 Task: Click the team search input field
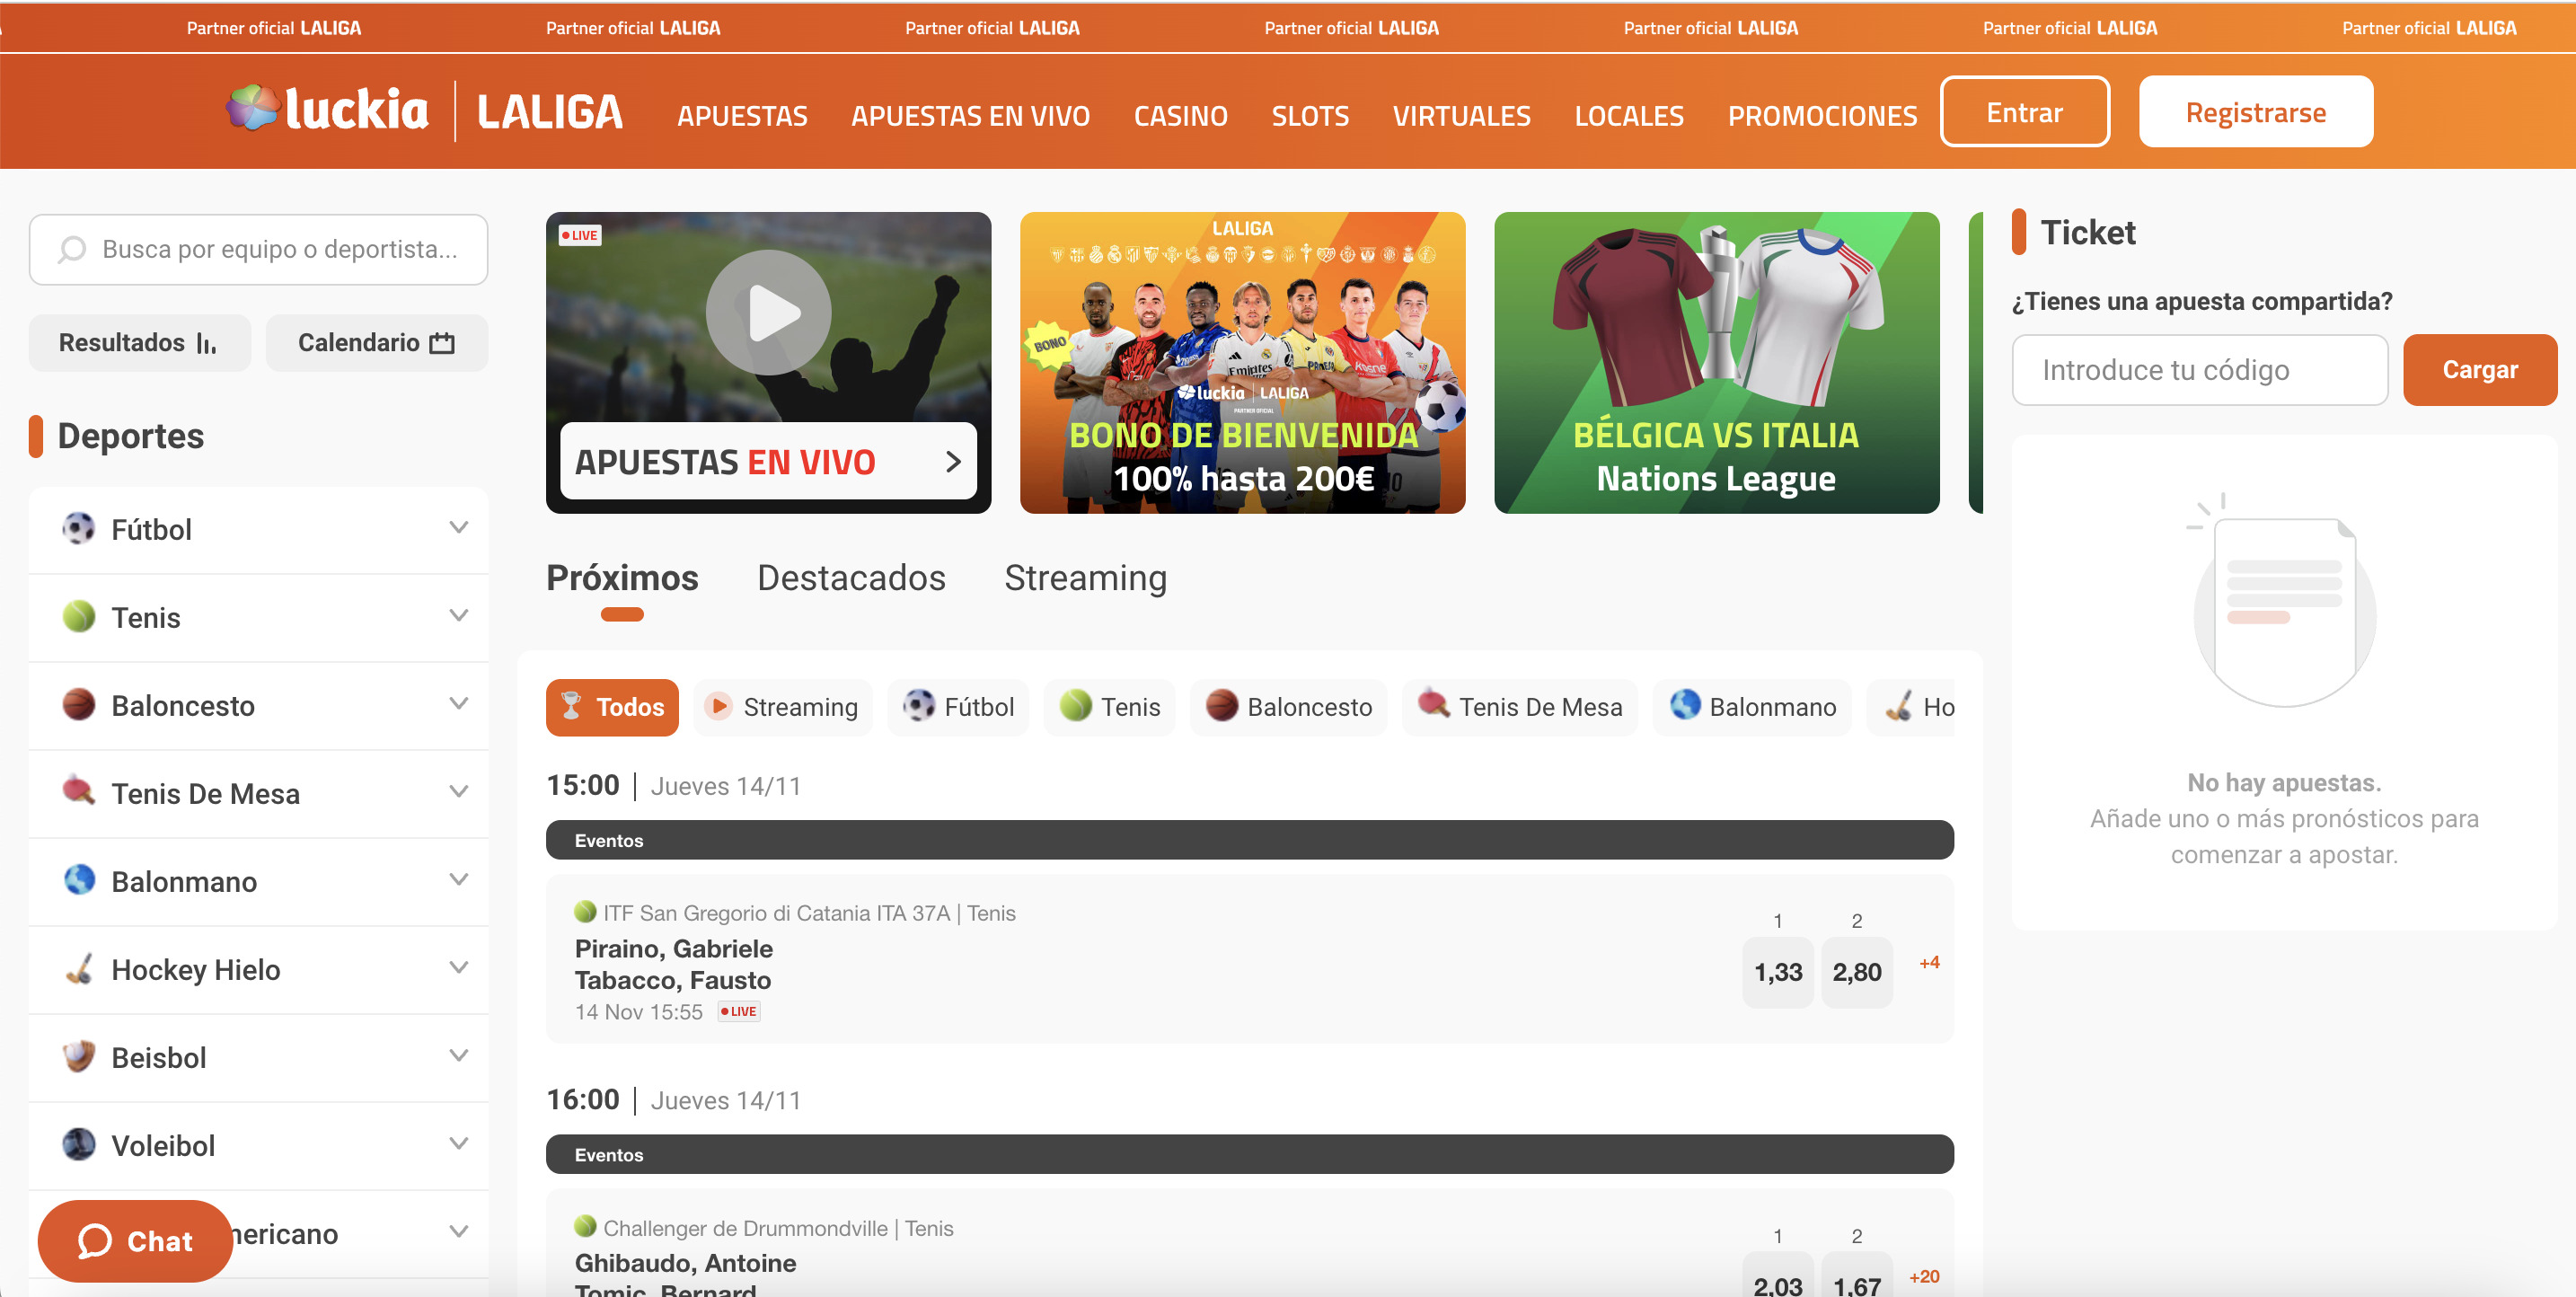tap(258, 249)
